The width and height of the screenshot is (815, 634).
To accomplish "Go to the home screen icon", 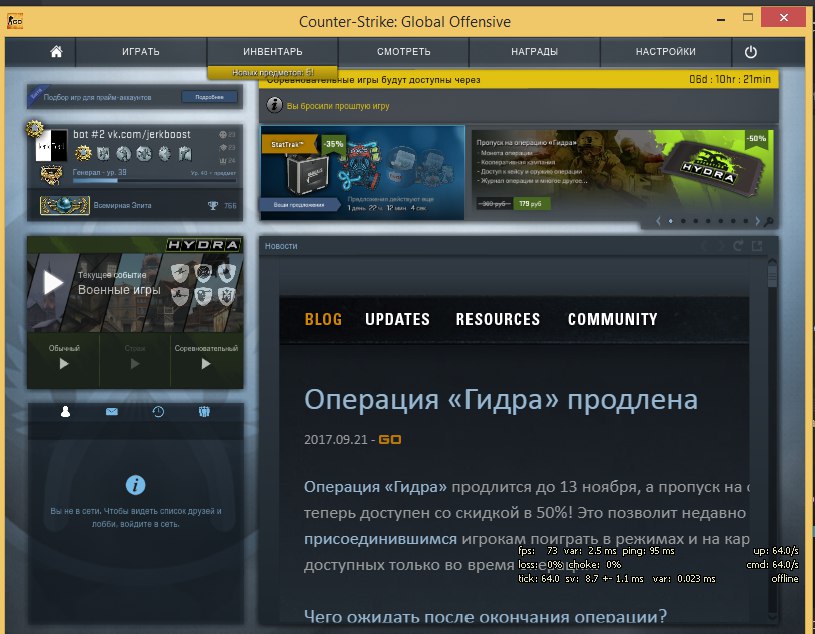I will pyautogui.click(x=56, y=51).
